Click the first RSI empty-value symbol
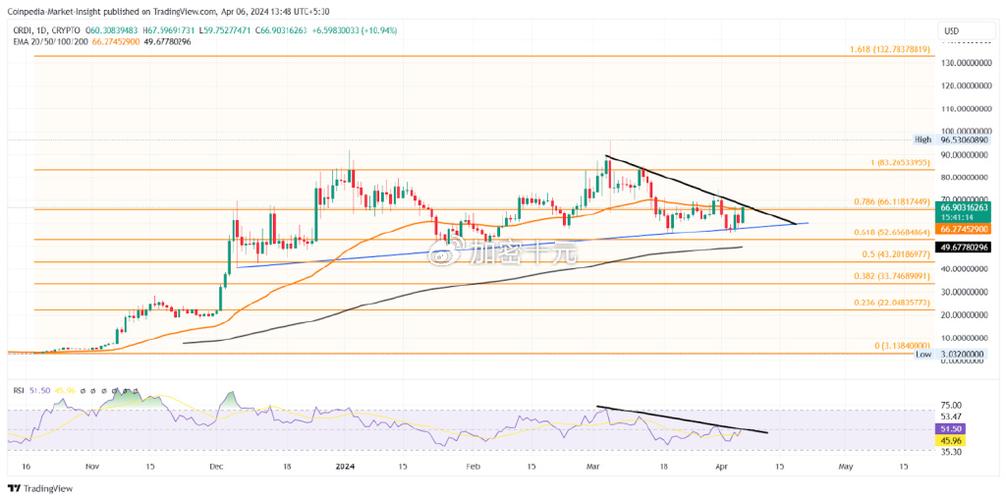The image size is (1006, 500). [x=81, y=388]
